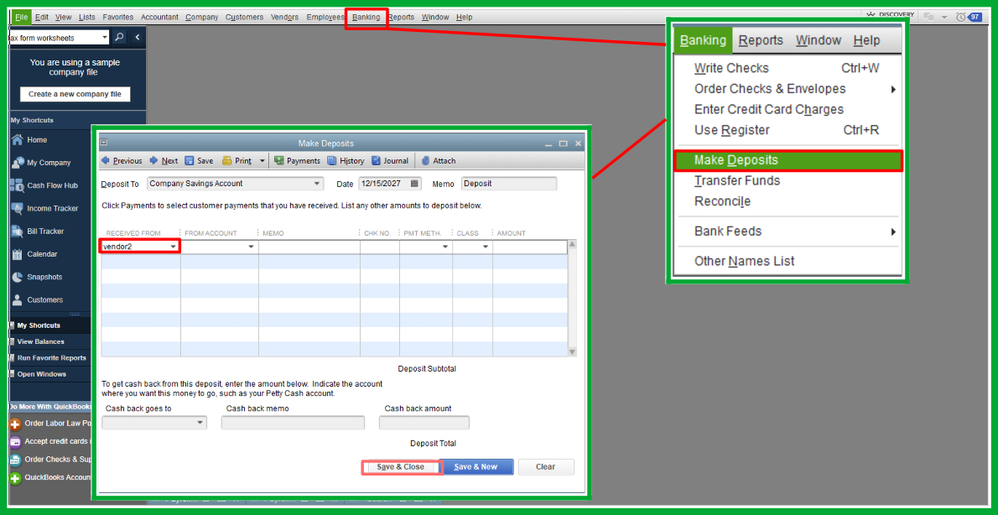Click the chat bubbles icon near DISCOVERY
This screenshot has width=998, height=515.
click(x=929, y=17)
